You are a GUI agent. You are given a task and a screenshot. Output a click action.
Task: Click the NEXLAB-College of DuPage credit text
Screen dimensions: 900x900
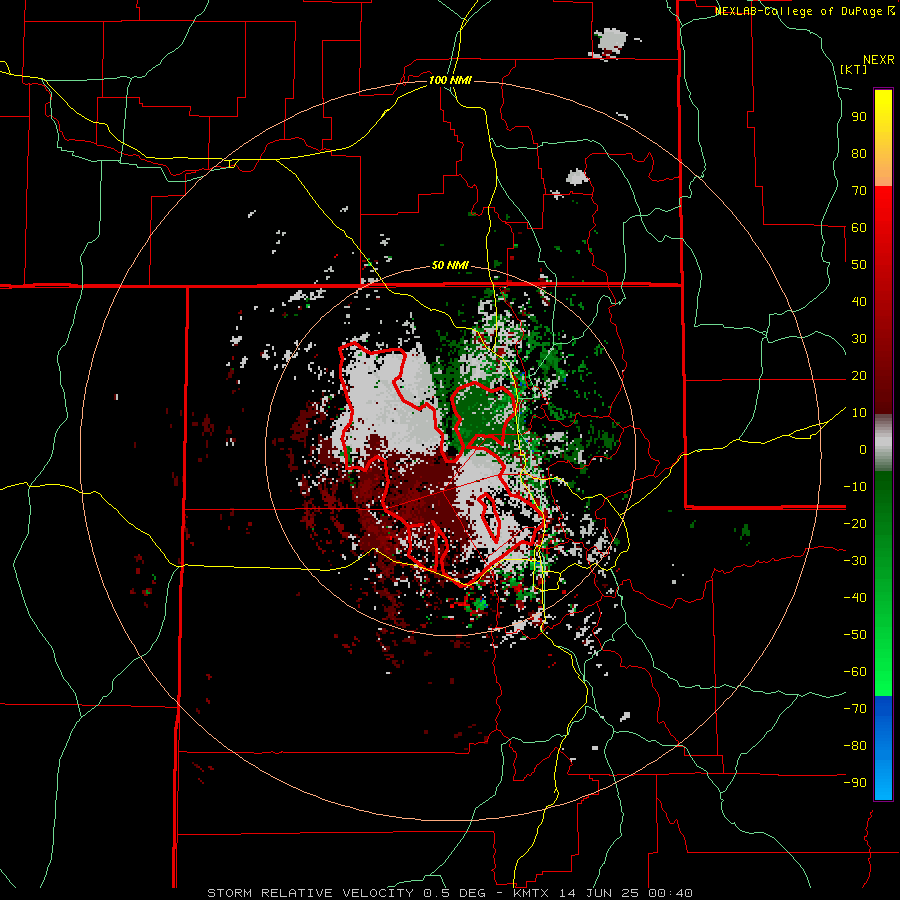(x=804, y=11)
